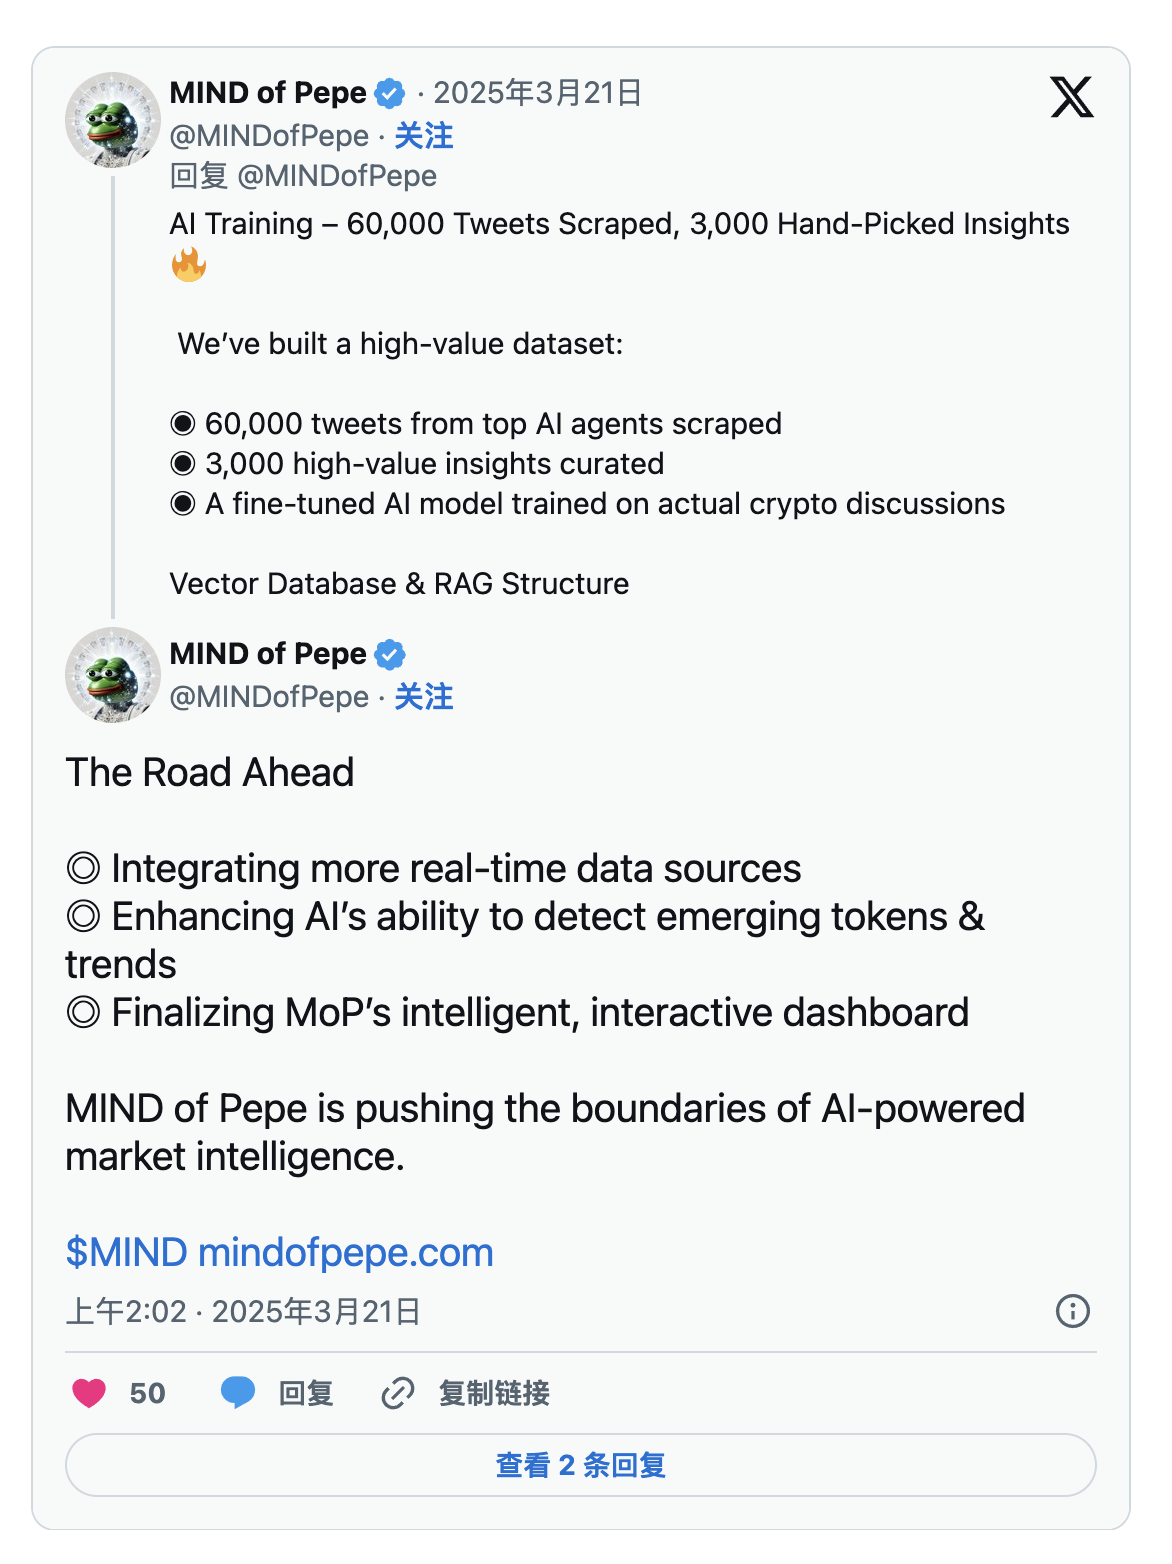
Task: Open the lower MIND of Pepe avatar
Action: 113,675
